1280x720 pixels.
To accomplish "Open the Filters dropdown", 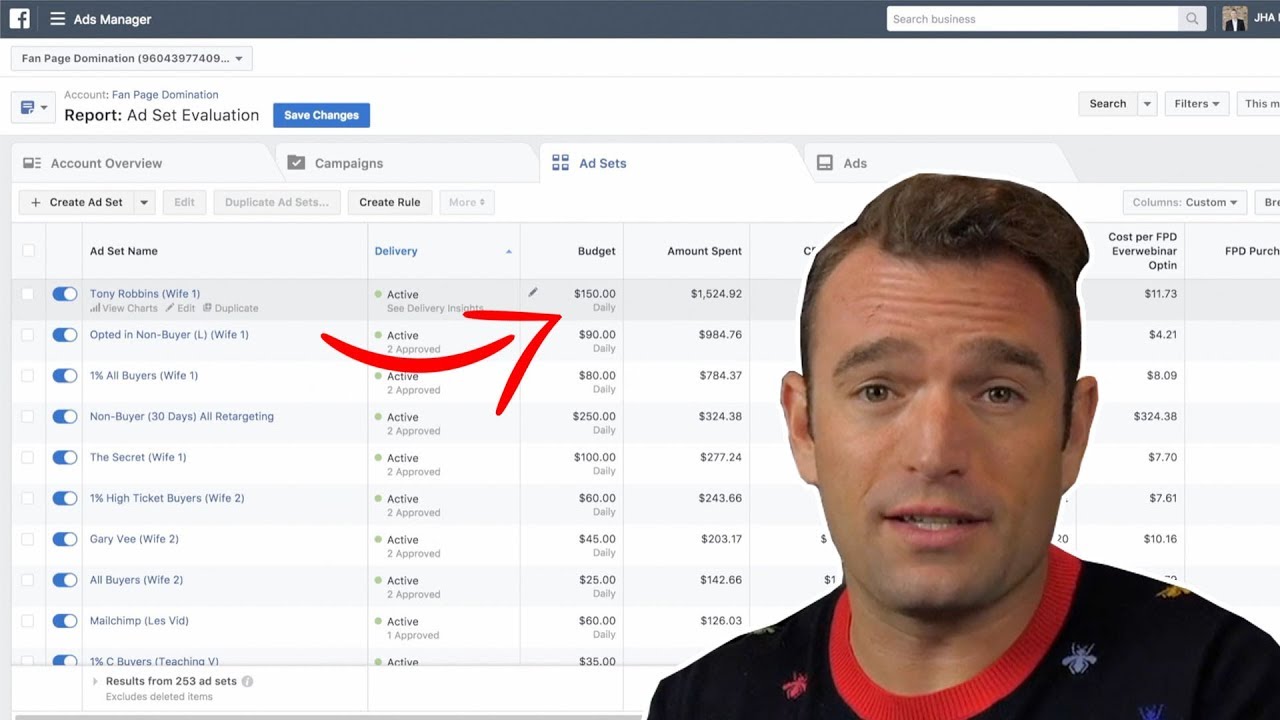I will 1197,103.
